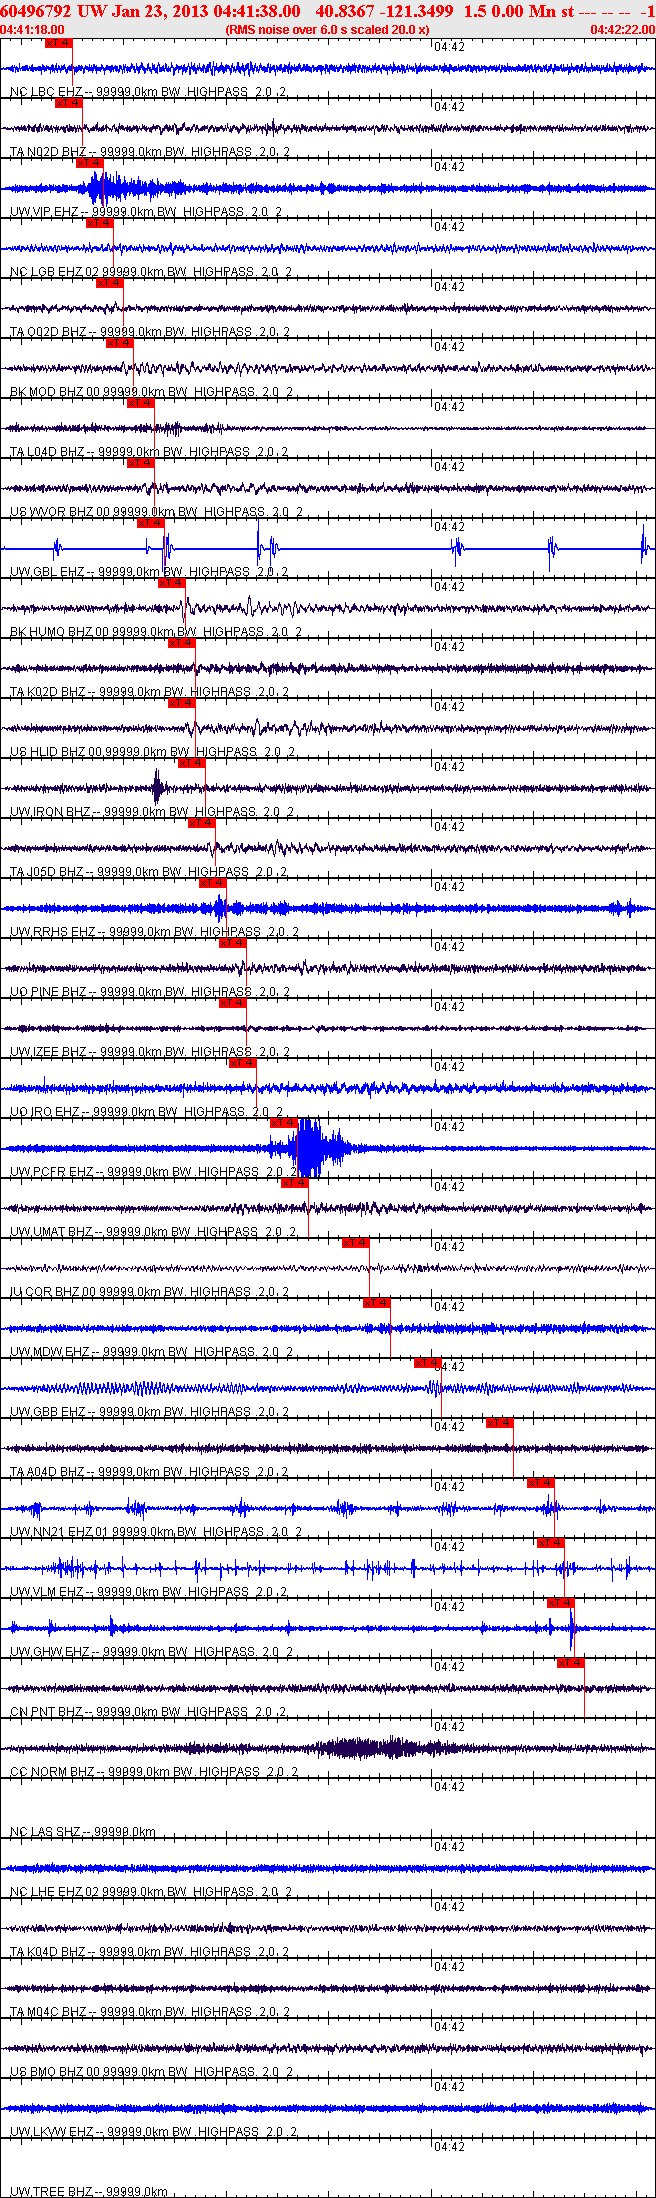Click the pick marker on the UW VLM trace

tap(550, 1543)
